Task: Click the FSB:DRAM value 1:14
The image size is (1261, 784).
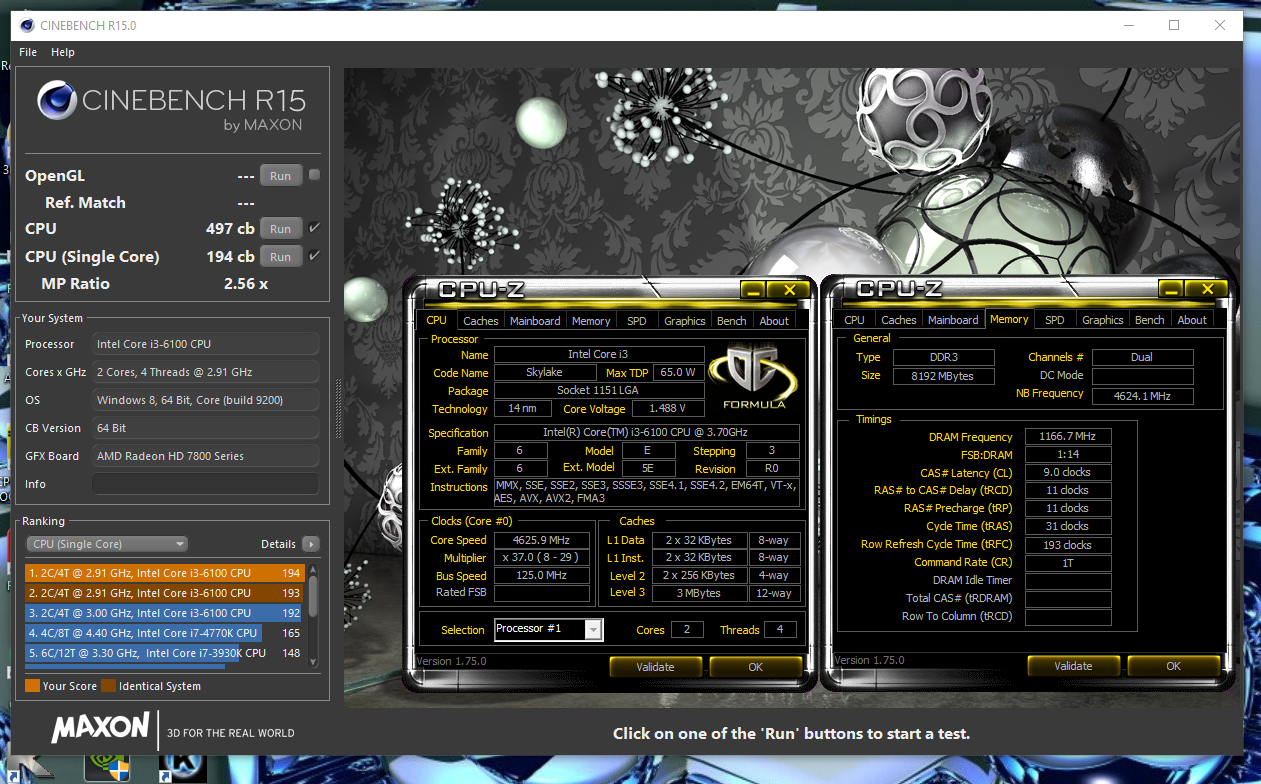Action: point(1066,455)
